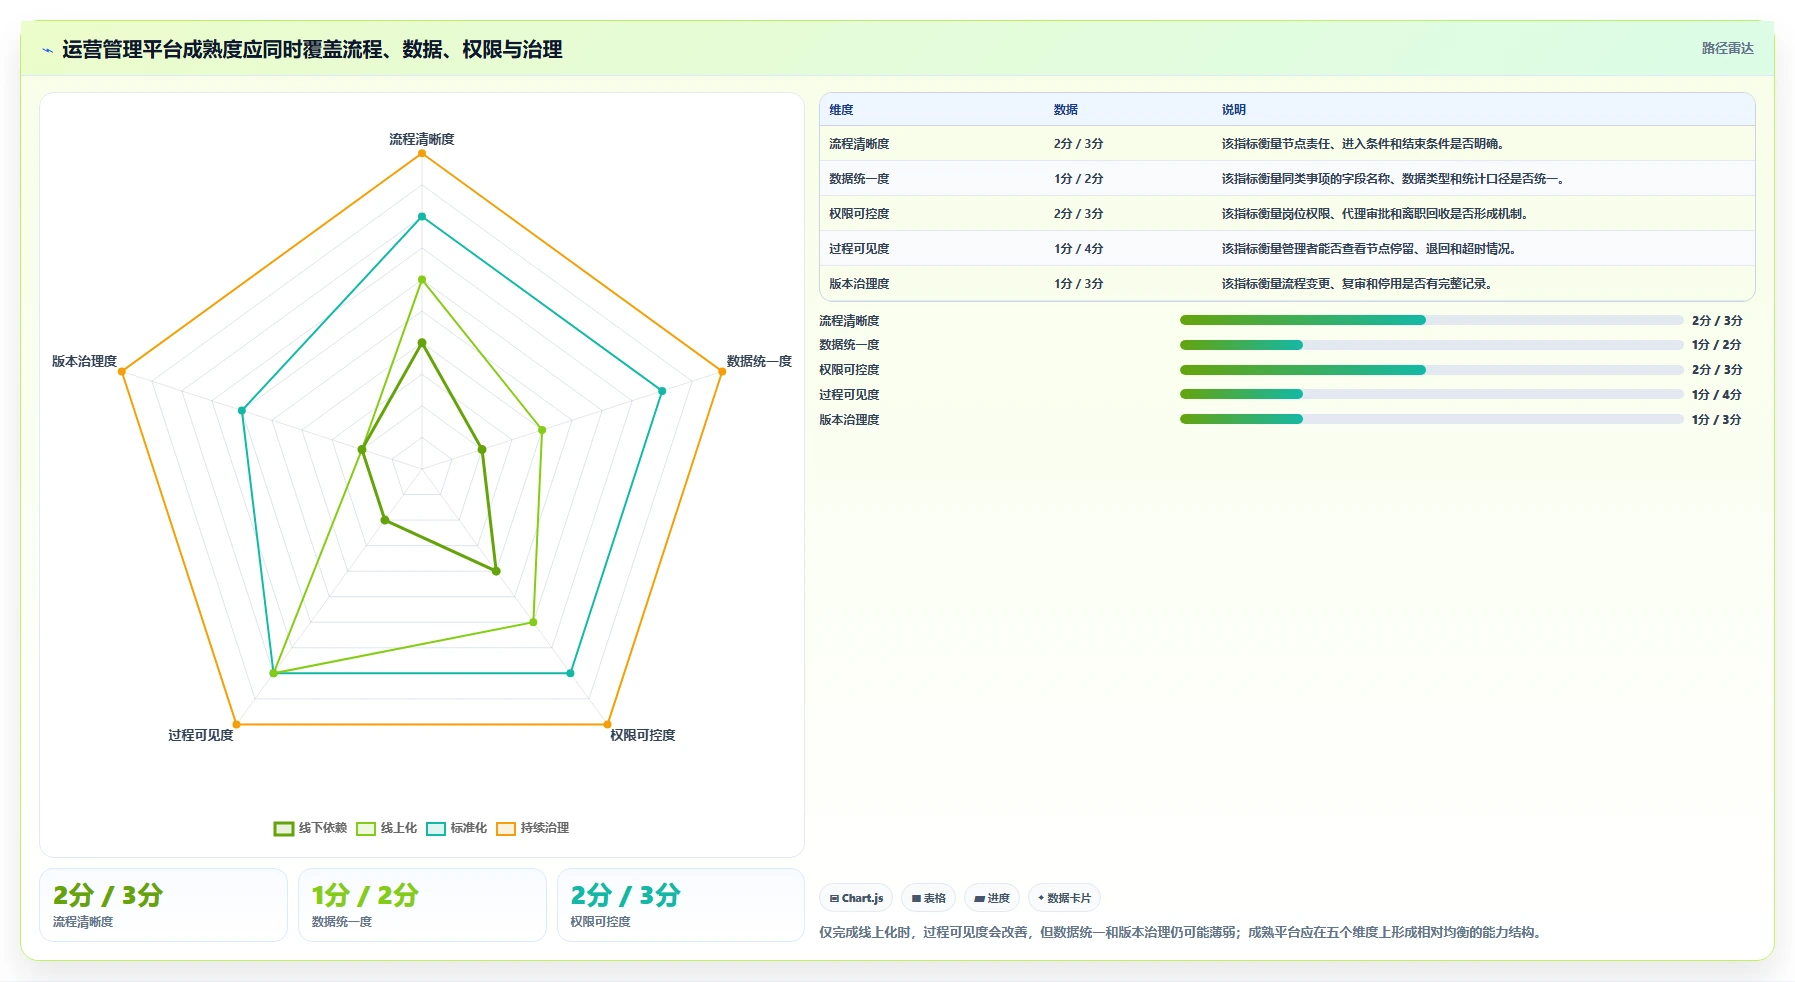
Task: Click the 维度 column header
Action: tap(841, 110)
